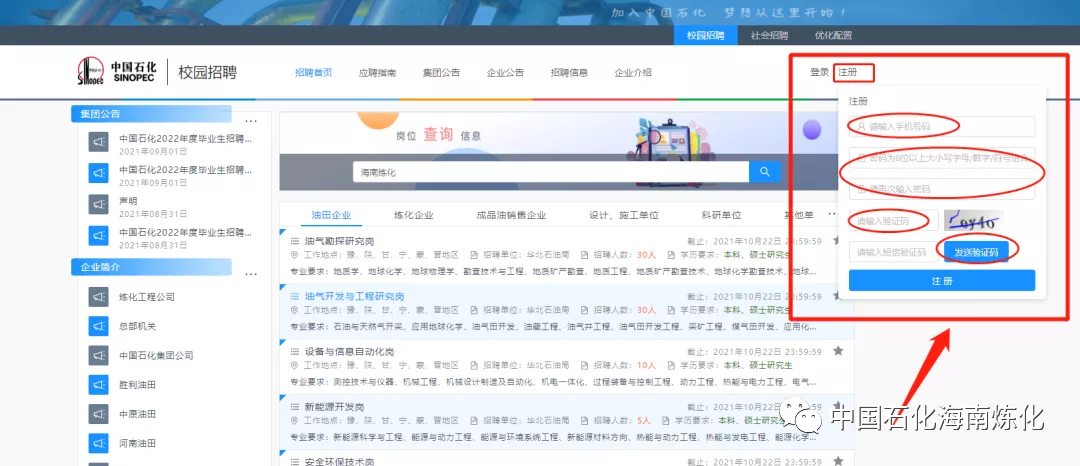
Task: Open job 设备与信息自动化岗
Action: click(x=349, y=352)
